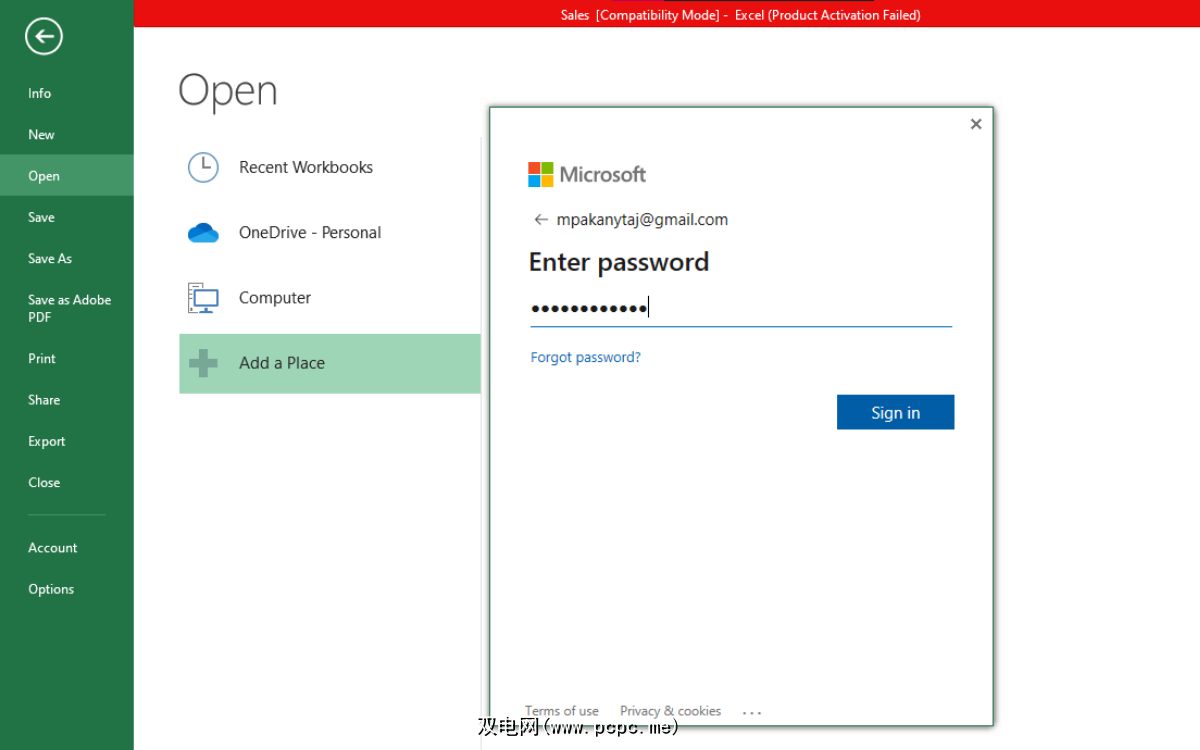Click the mpakanytaj@gmail.com account text
1200x750 pixels.
click(642, 220)
